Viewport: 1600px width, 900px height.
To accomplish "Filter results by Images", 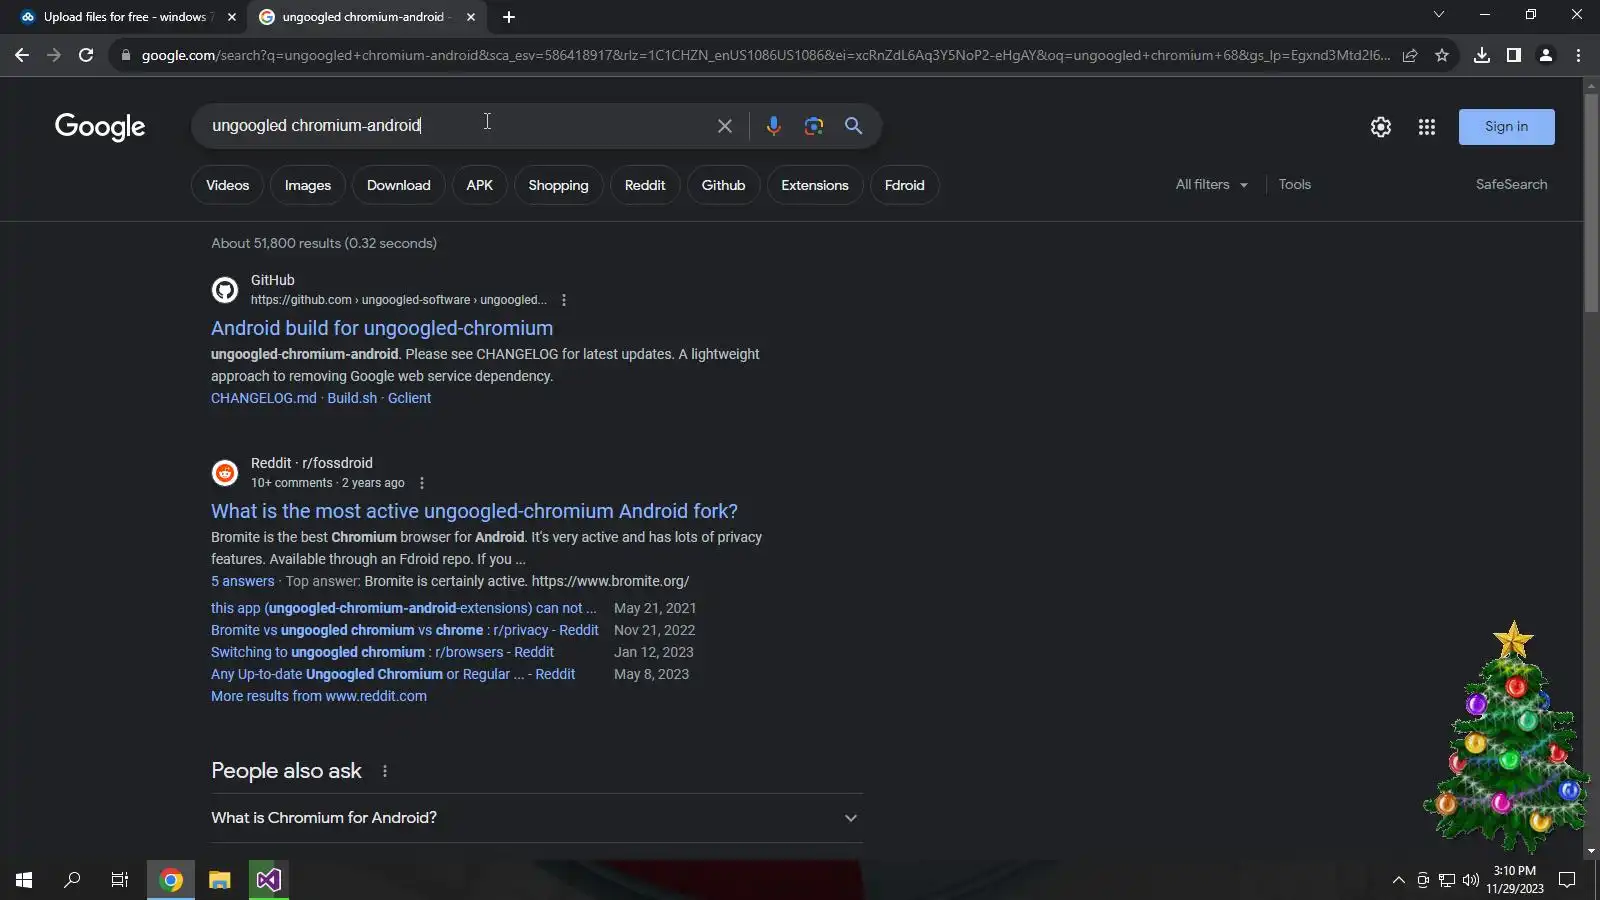I will (x=308, y=185).
